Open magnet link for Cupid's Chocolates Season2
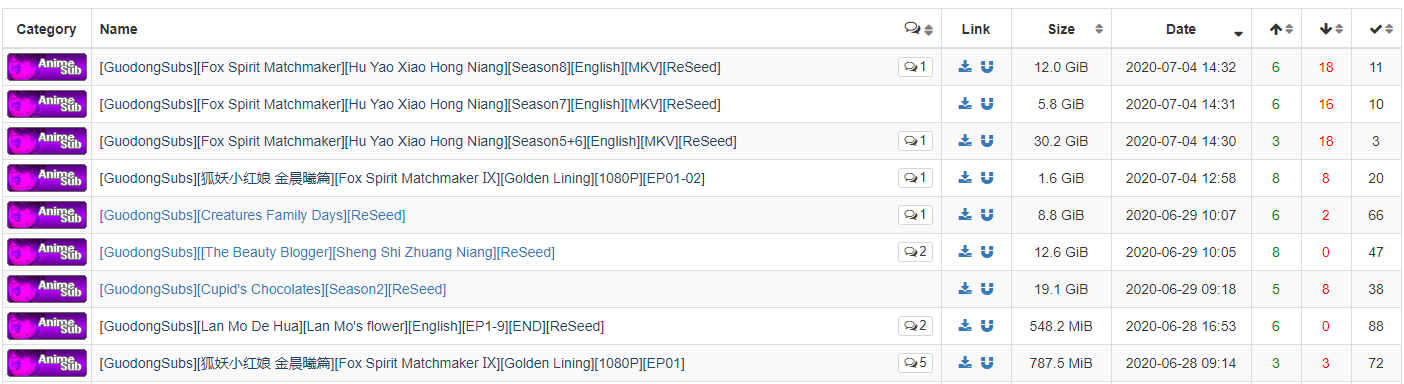The image size is (1404, 384). point(987,289)
